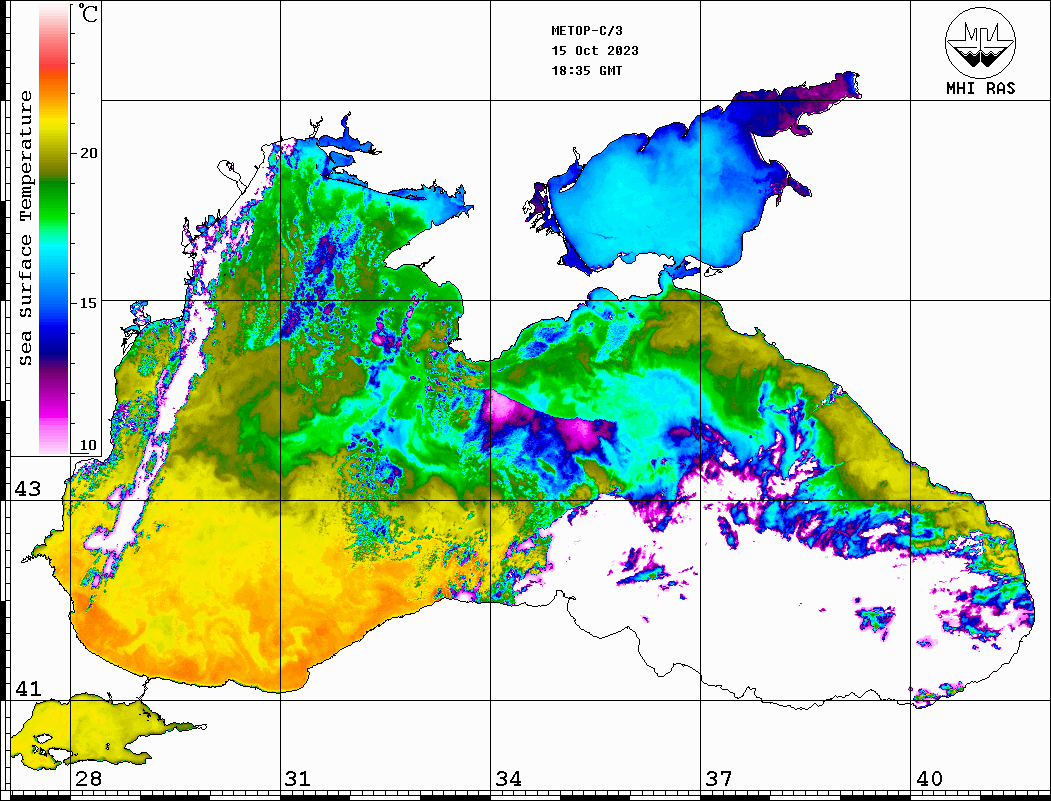Click longitude label '31'
The height and width of the screenshot is (801, 1051).
[298, 779]
